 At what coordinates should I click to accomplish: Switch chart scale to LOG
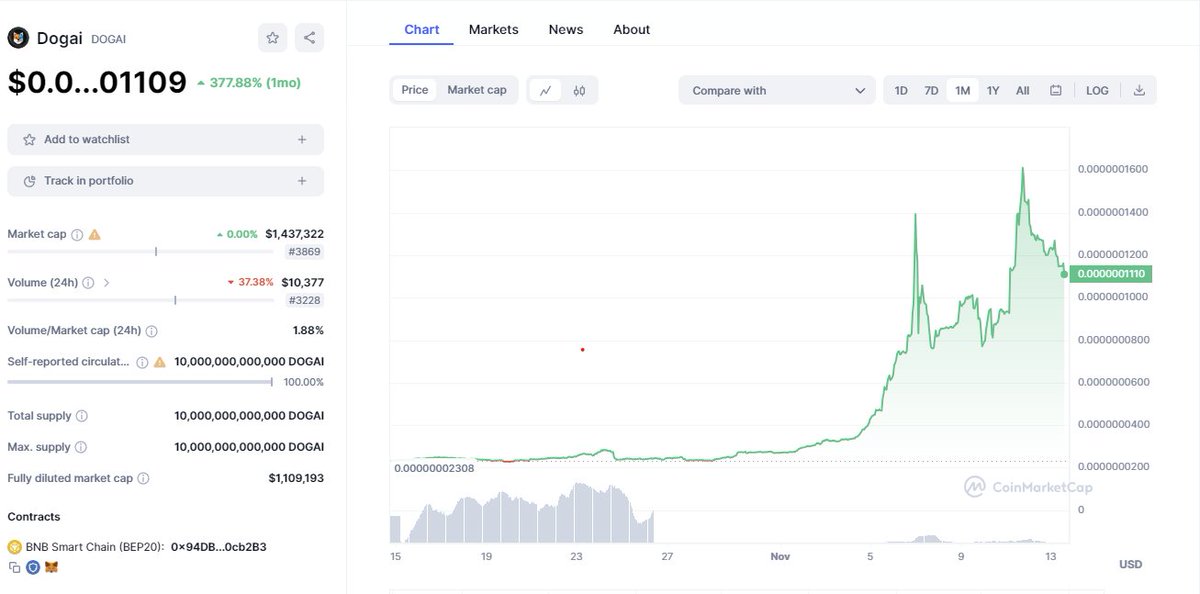coord(1097,90)
